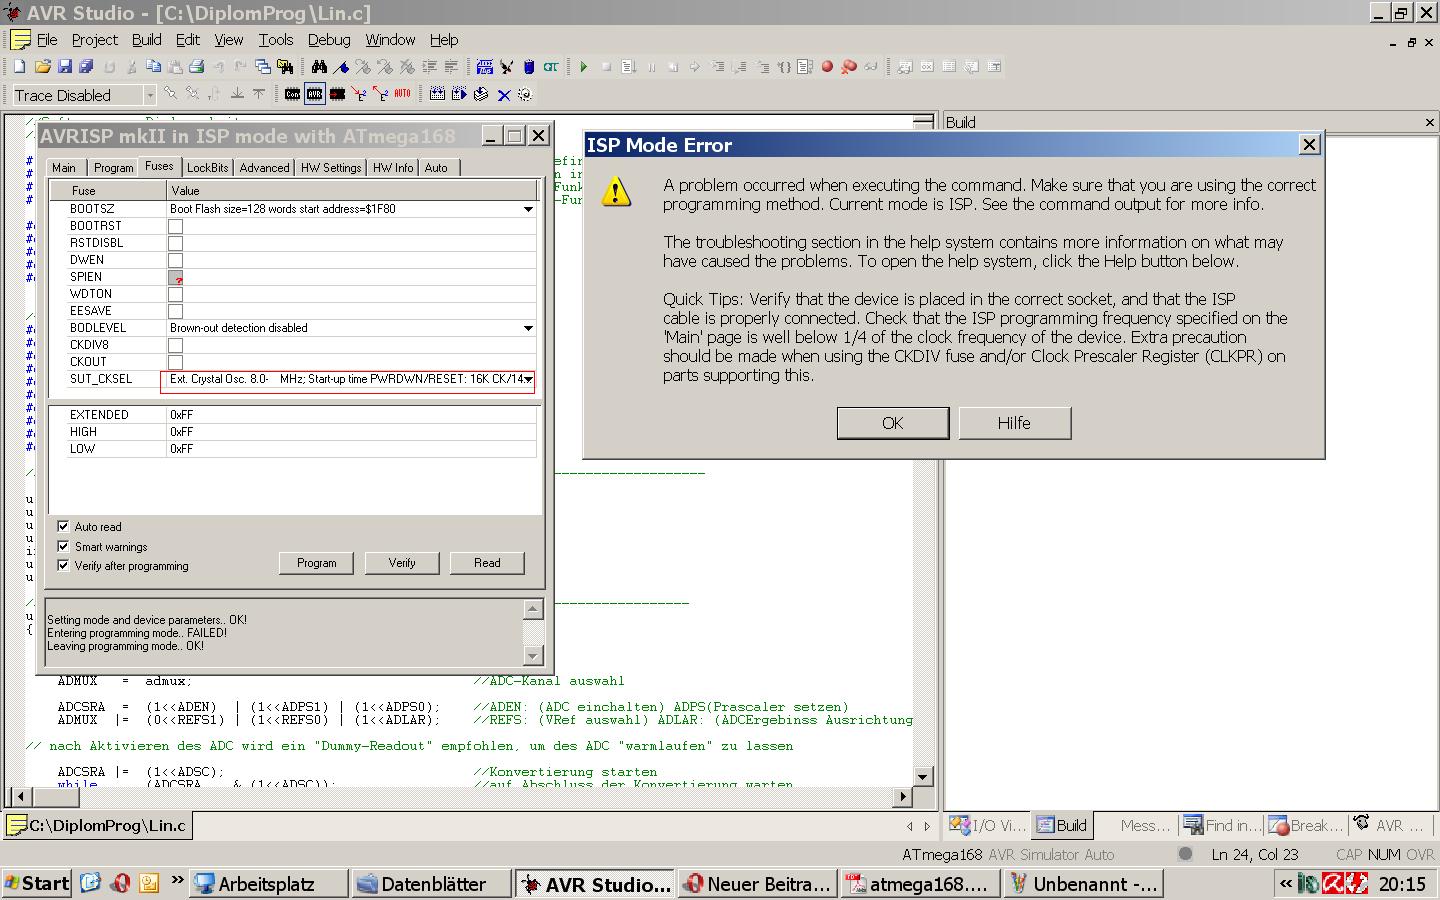The height and width of the screenshot is (900, 1440).
Task: Switch to the Main tab
Action: [x=64, y=168]
